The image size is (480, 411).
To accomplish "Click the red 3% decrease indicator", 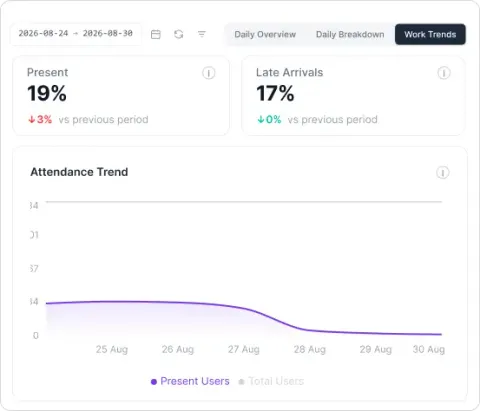I will coord(40,119).
